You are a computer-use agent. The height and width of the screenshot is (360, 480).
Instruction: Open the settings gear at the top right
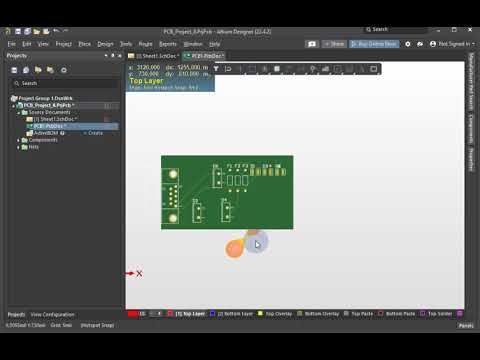pos(408,44)
